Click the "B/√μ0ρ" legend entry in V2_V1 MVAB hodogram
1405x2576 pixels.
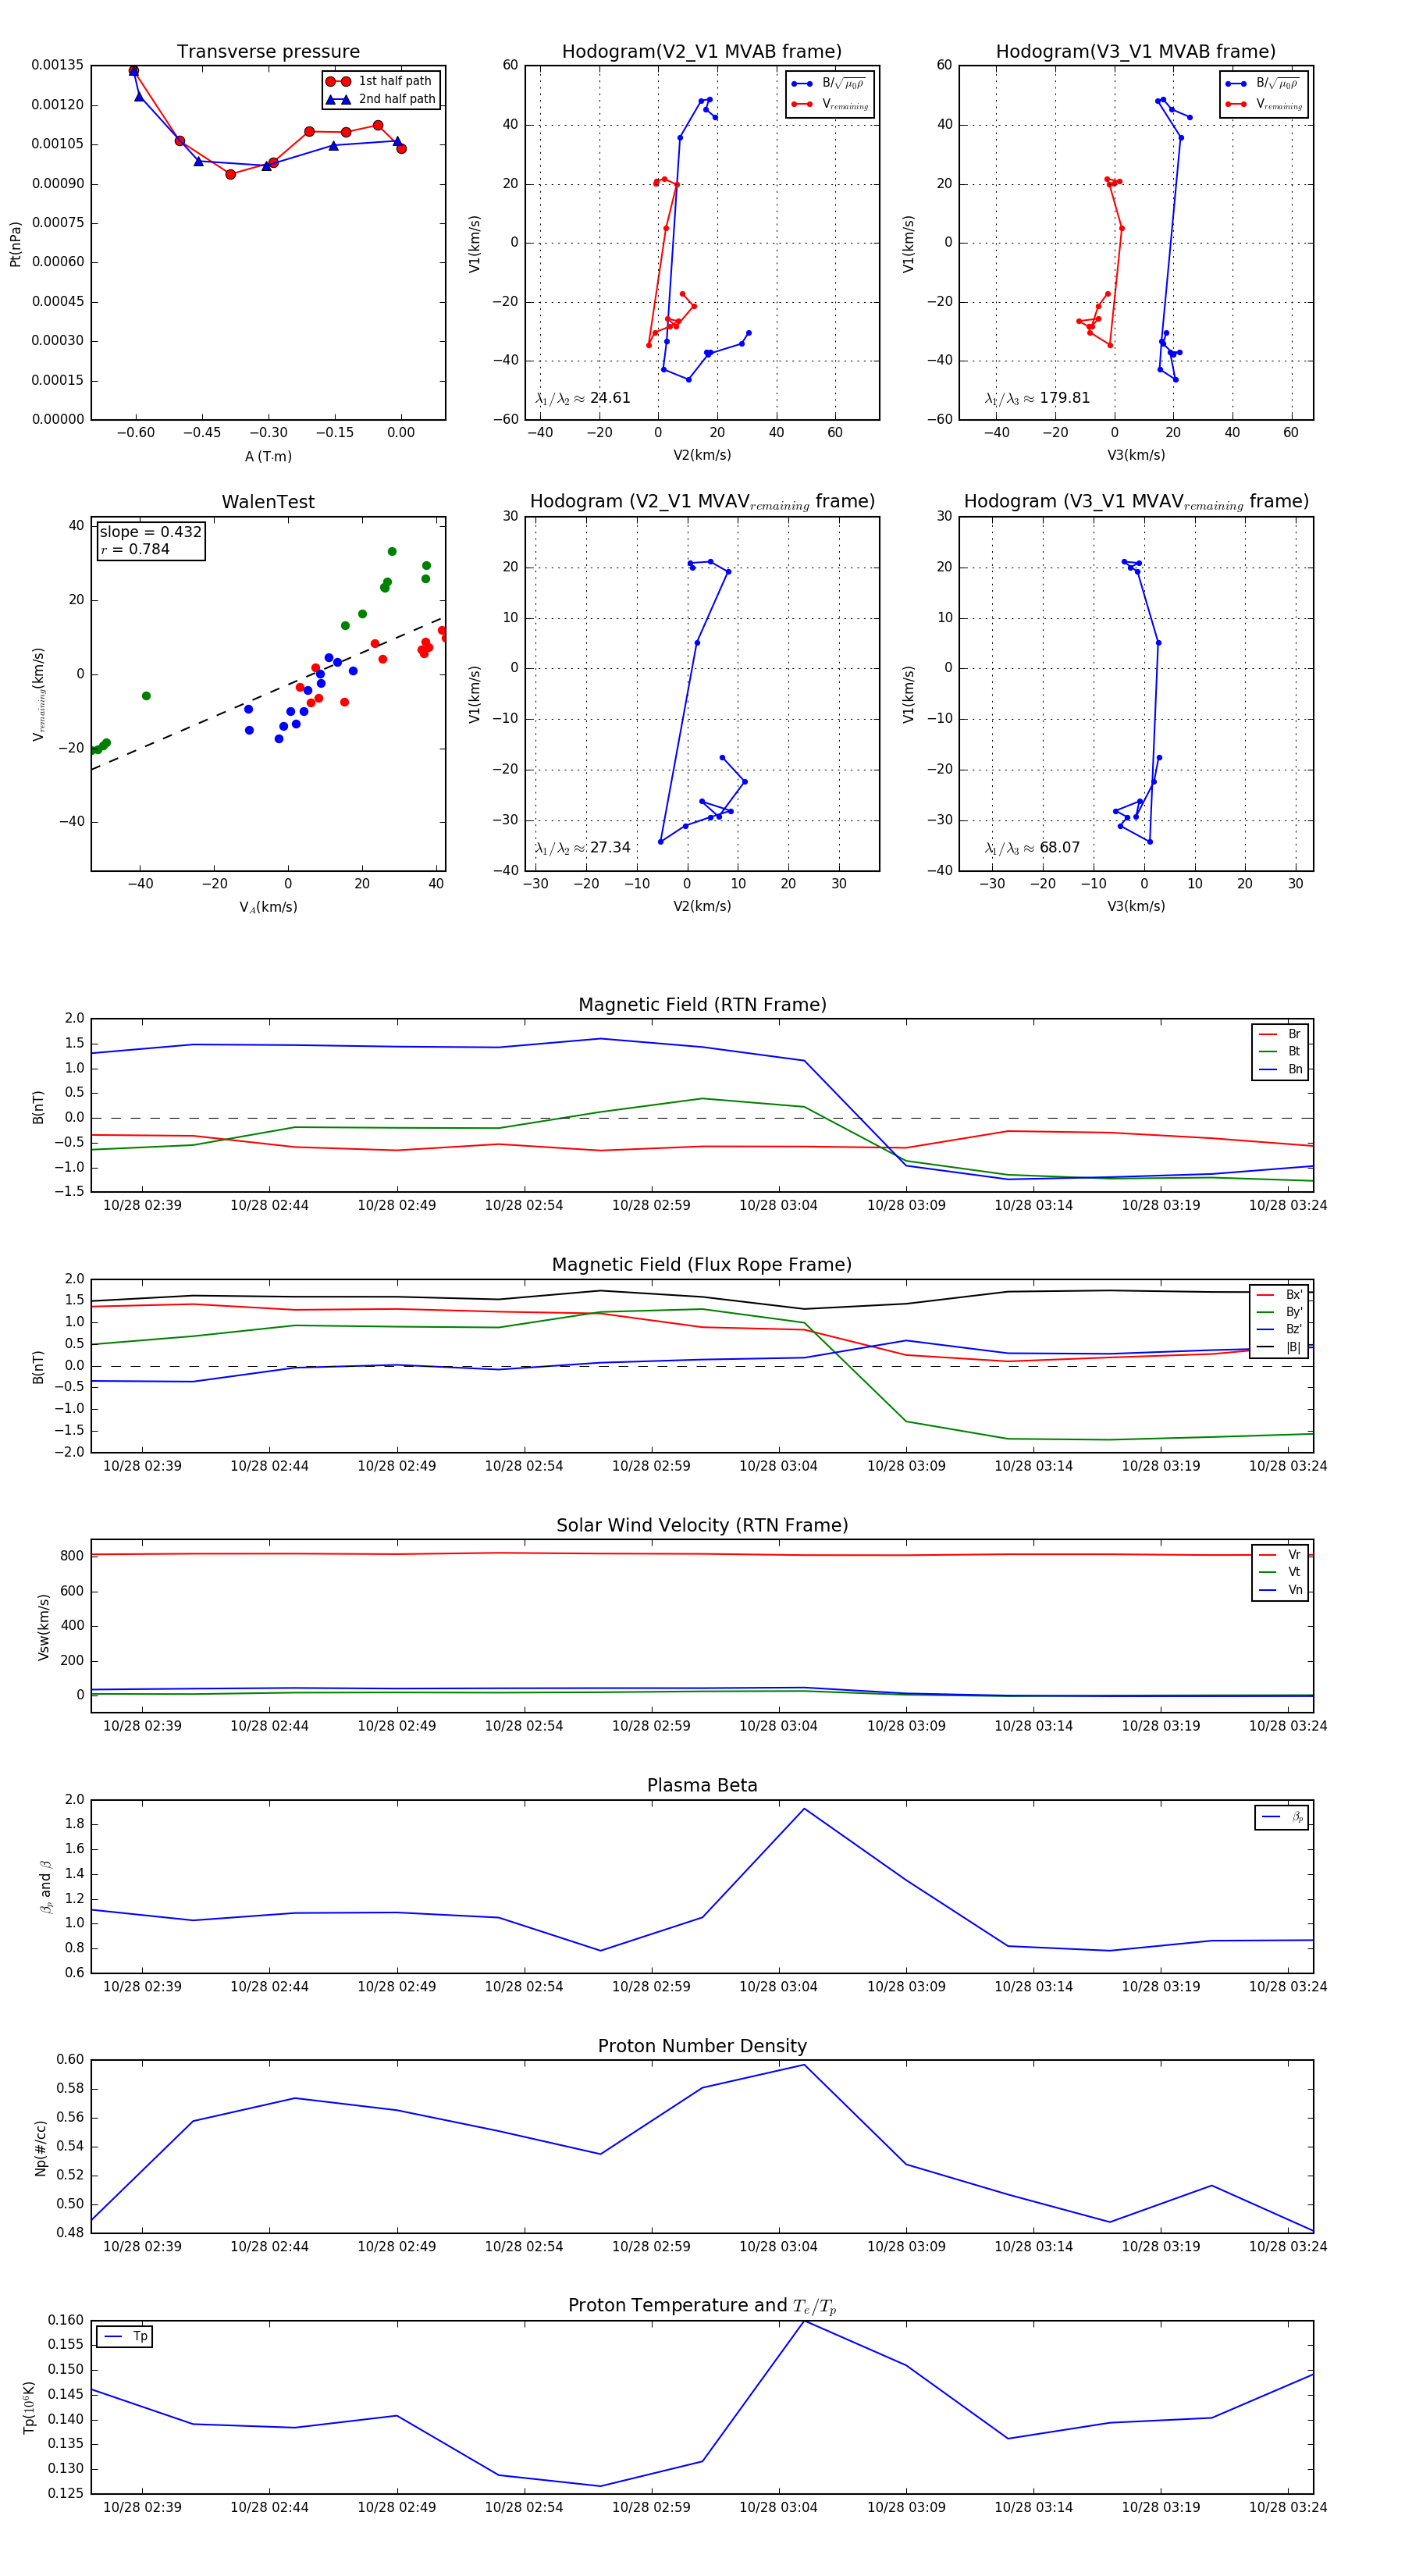tap(829, 83)
